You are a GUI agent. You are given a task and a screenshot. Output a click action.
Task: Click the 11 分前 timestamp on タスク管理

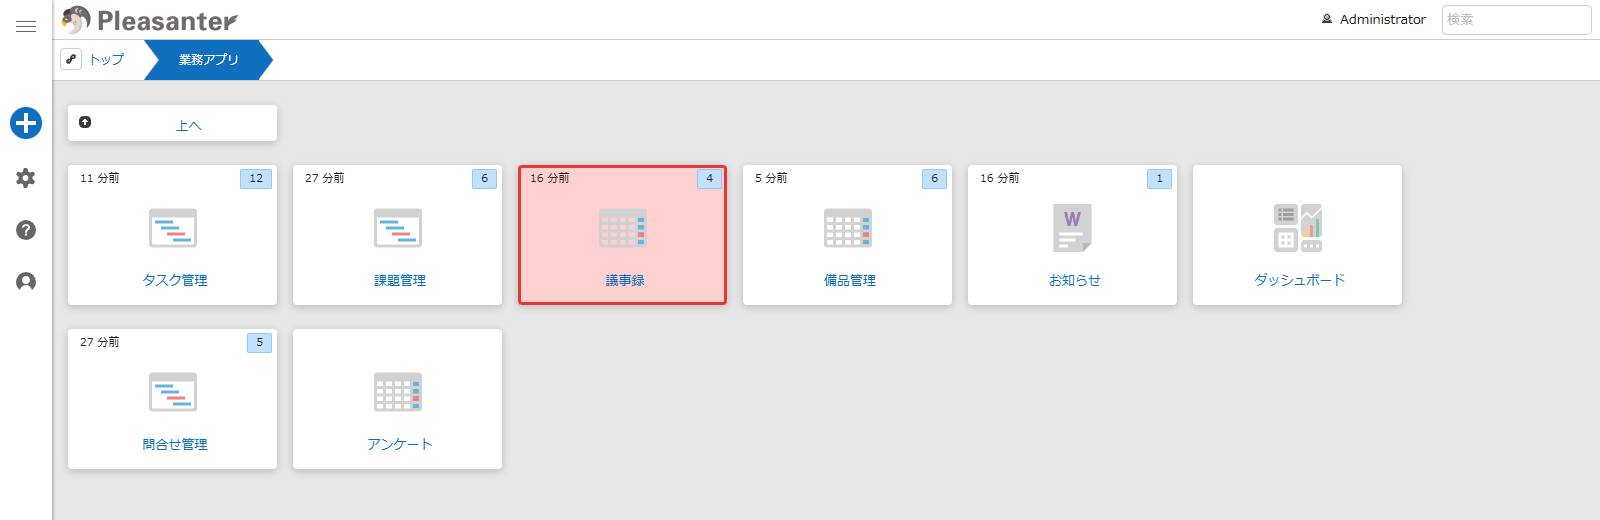pyautogui.click(x=99, y=178)
